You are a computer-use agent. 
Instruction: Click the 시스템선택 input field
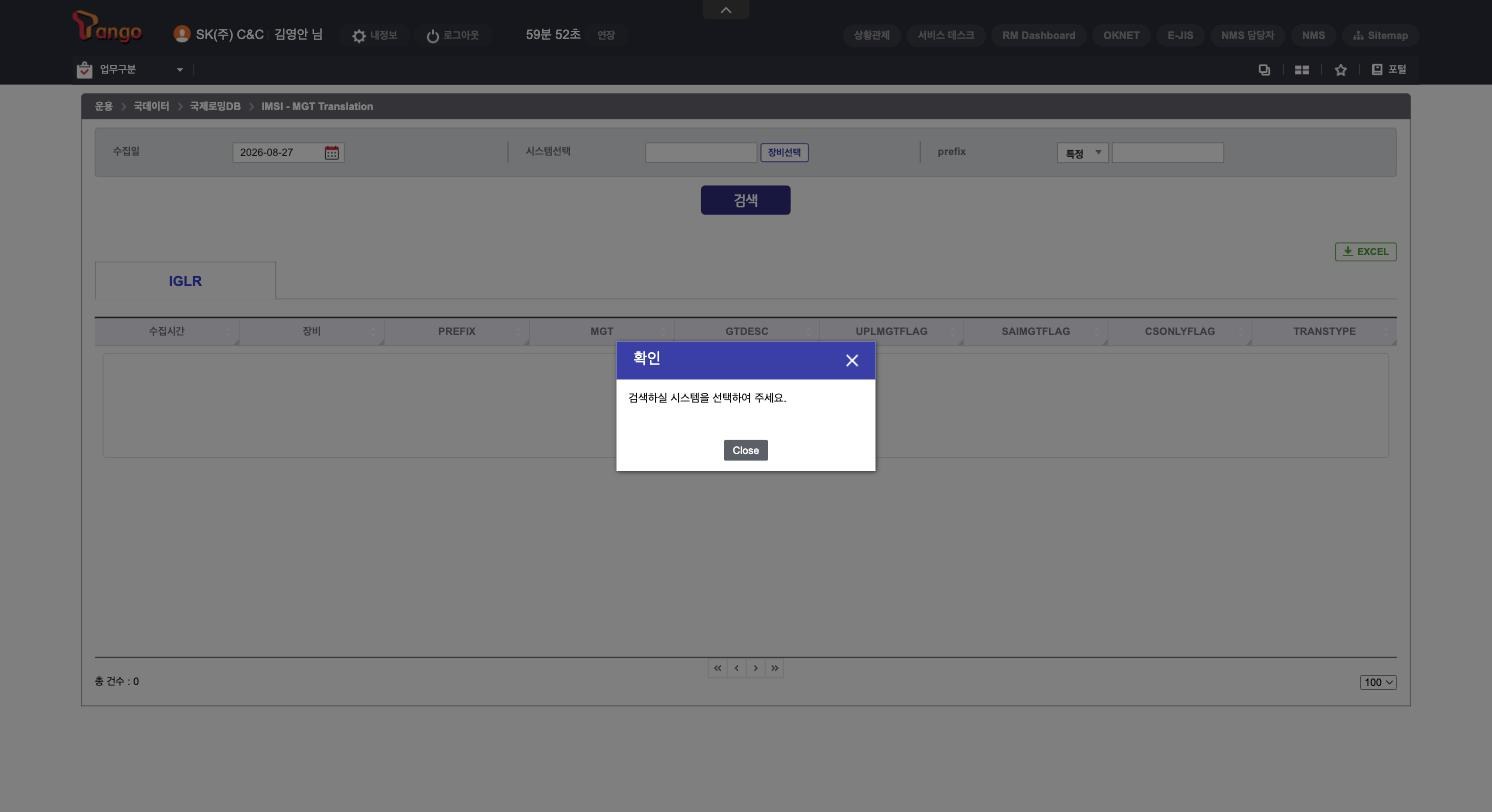[701, 153]
